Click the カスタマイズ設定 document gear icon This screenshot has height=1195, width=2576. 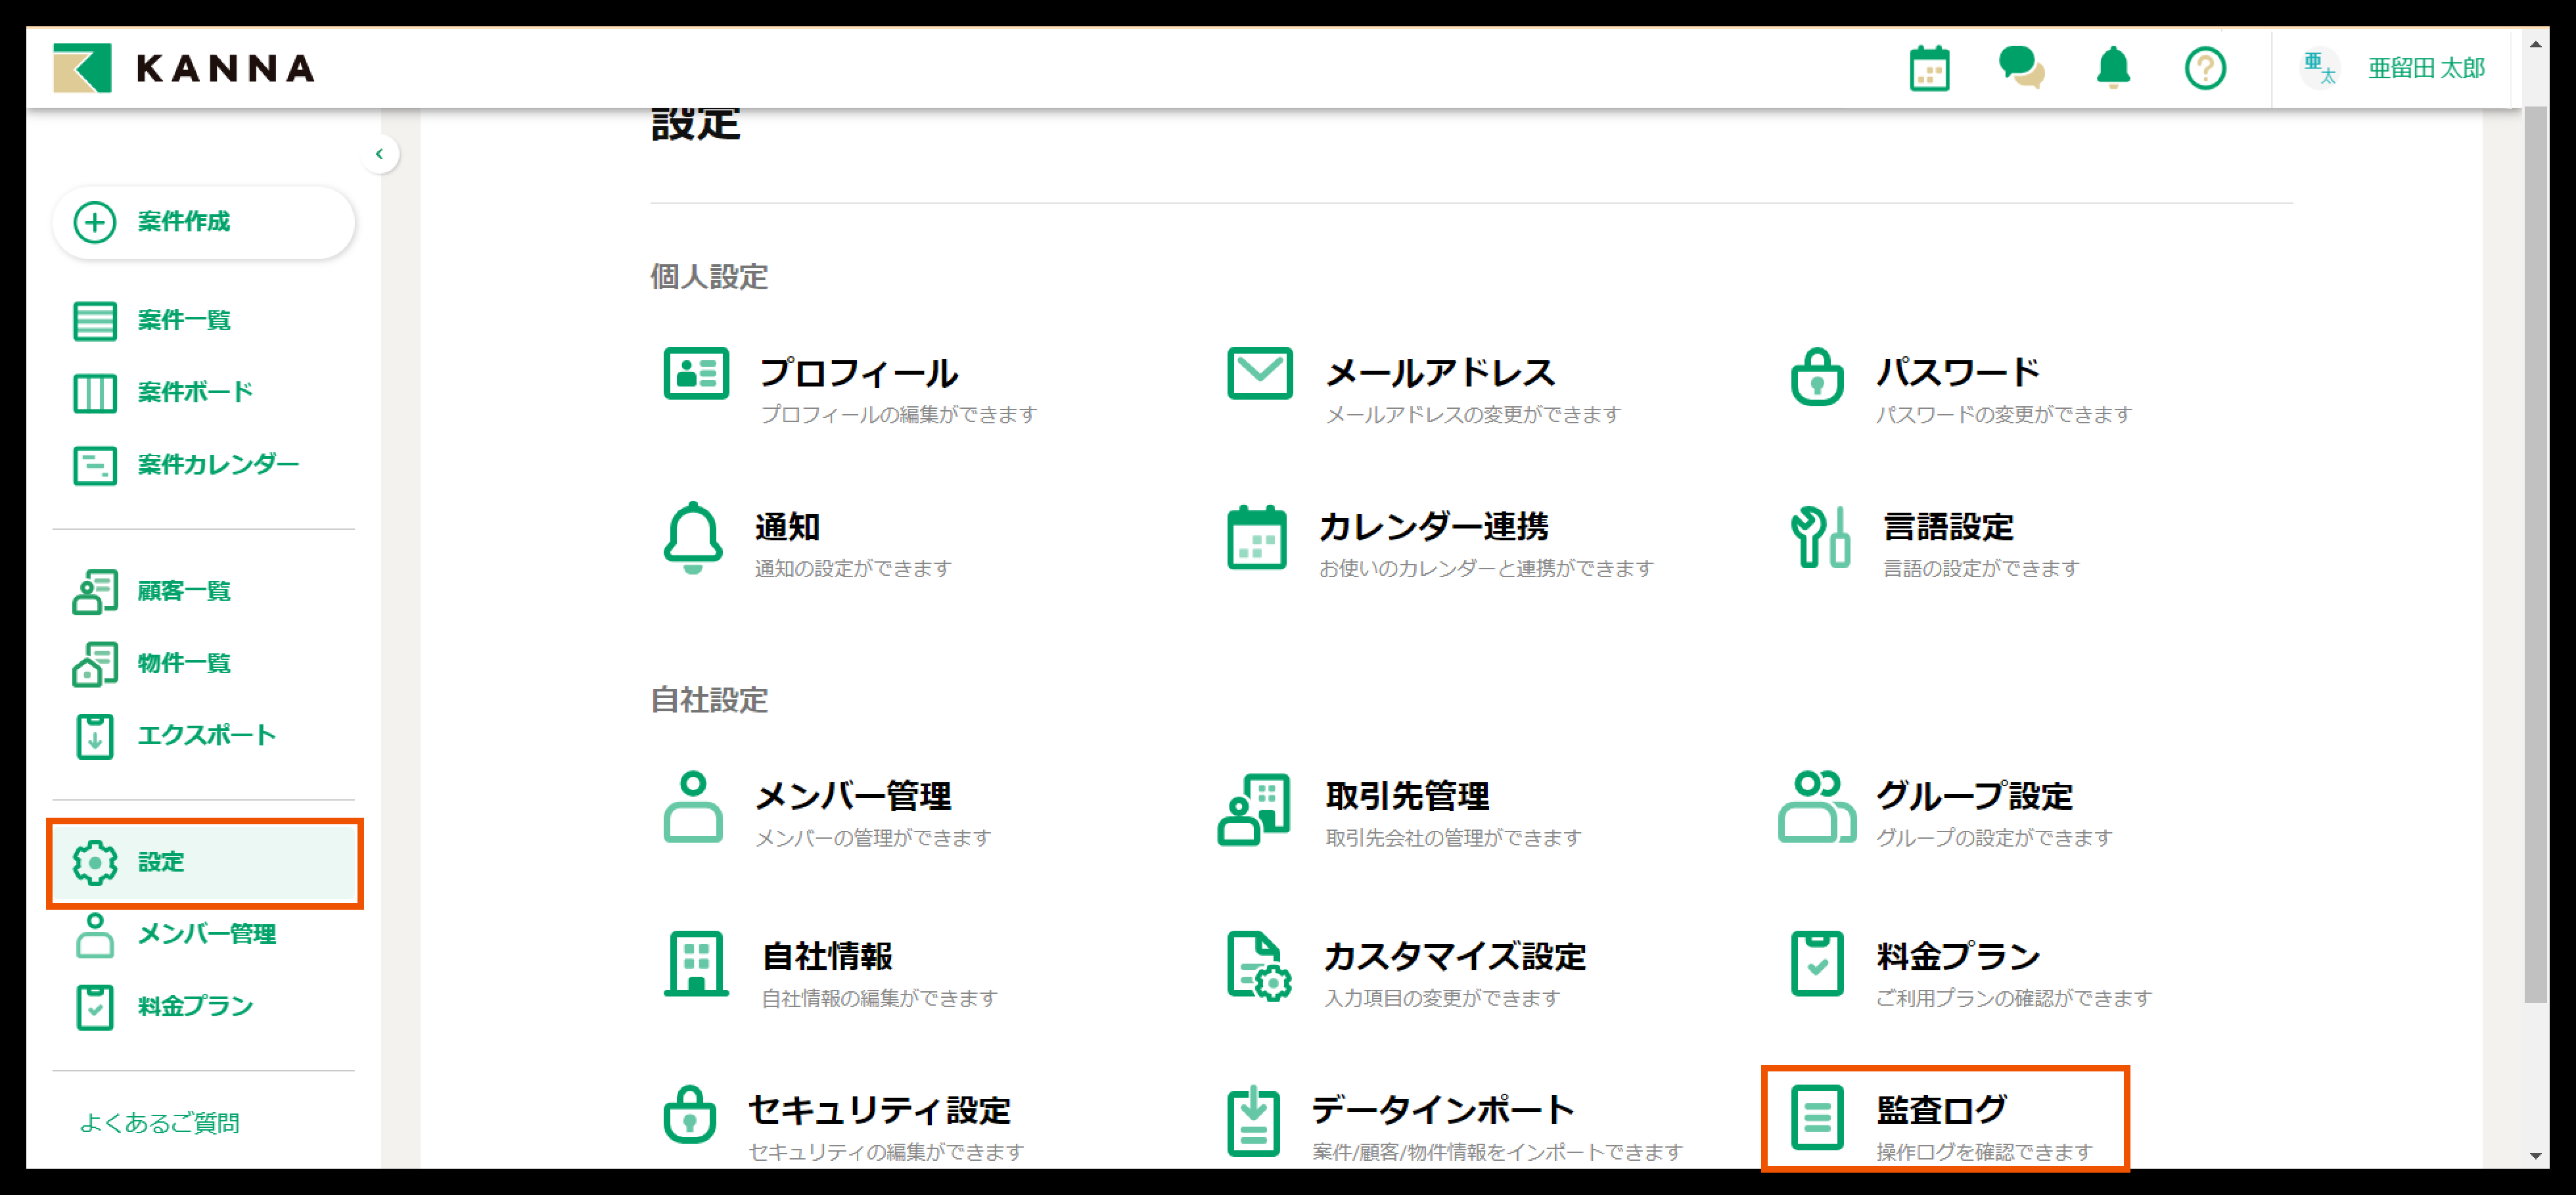click(1259, 966)
